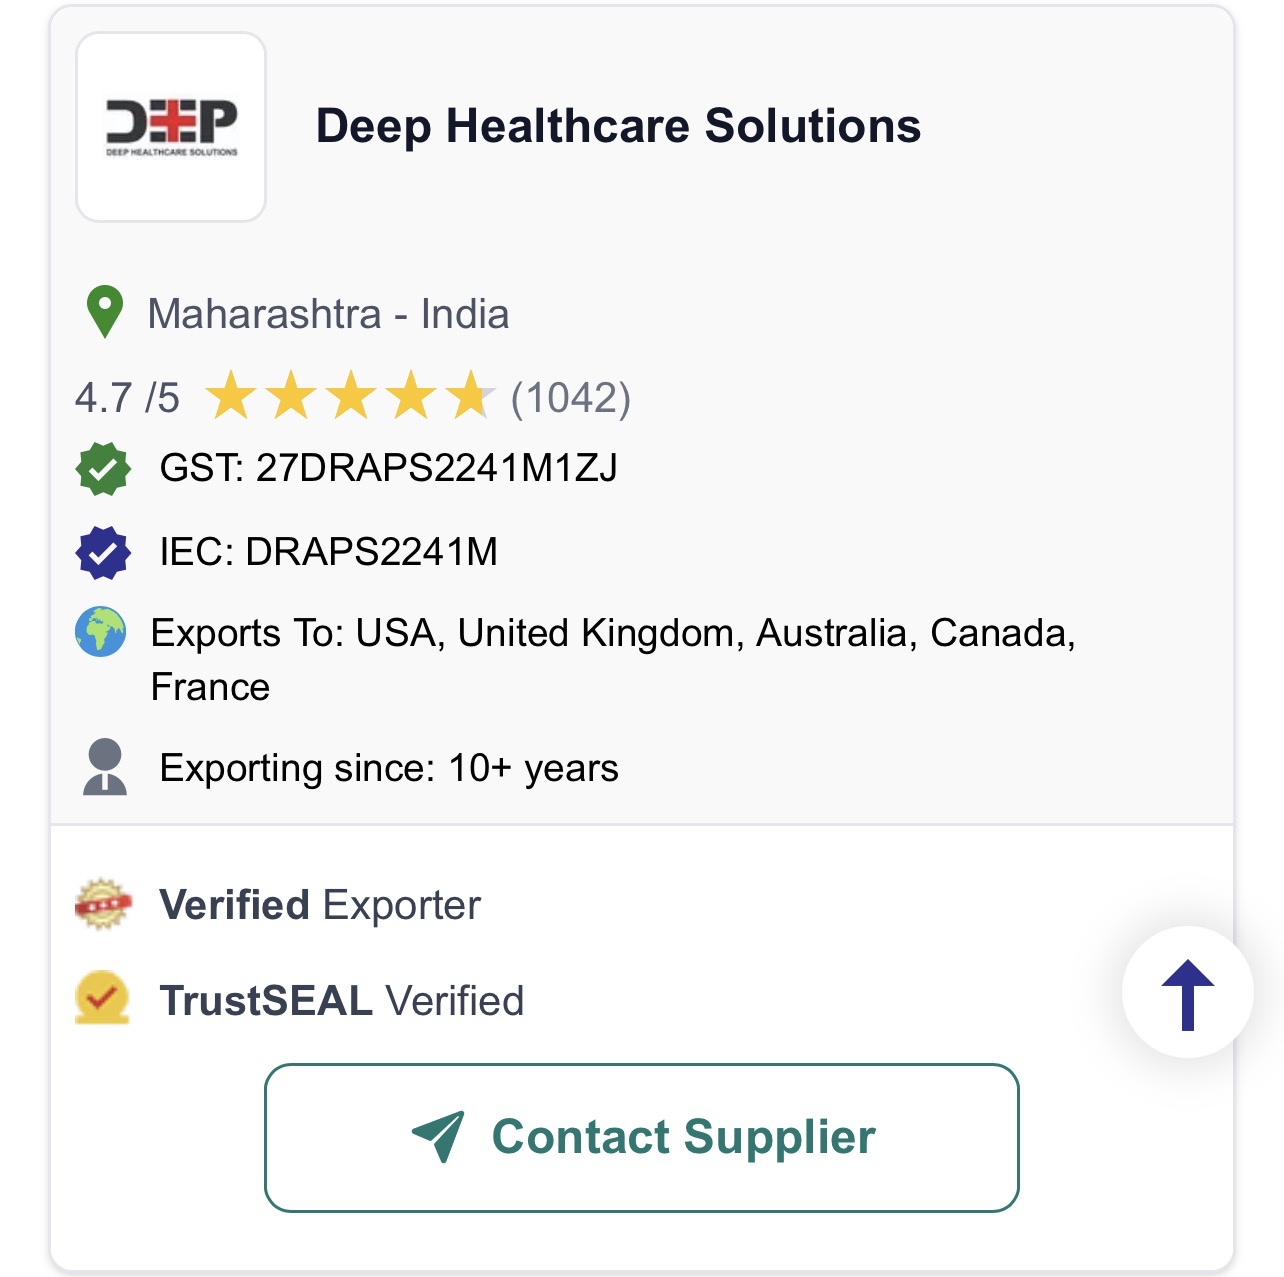Viewport: 1284px width, 1277px height.
Task: Click the five-star rating display
Action: click(349, 396)
